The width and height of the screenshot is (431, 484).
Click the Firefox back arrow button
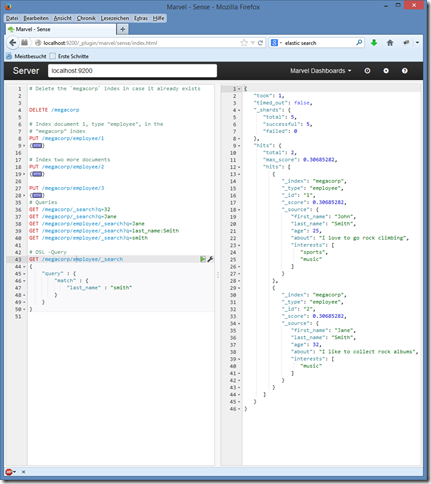click(13, 43)
